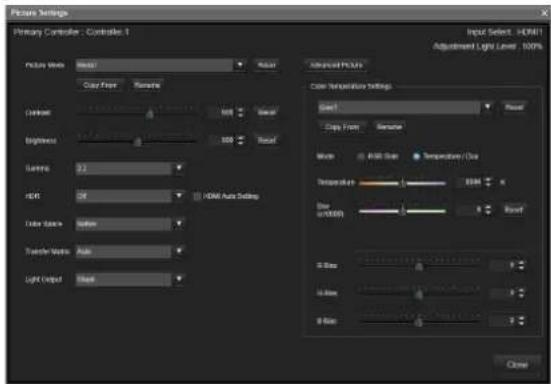Image resolution: width=551 pixels, height=384 pixels.
Task: Select the Temperature / Duv radio button
Action: pyautogui.click(x=416, y=156)
